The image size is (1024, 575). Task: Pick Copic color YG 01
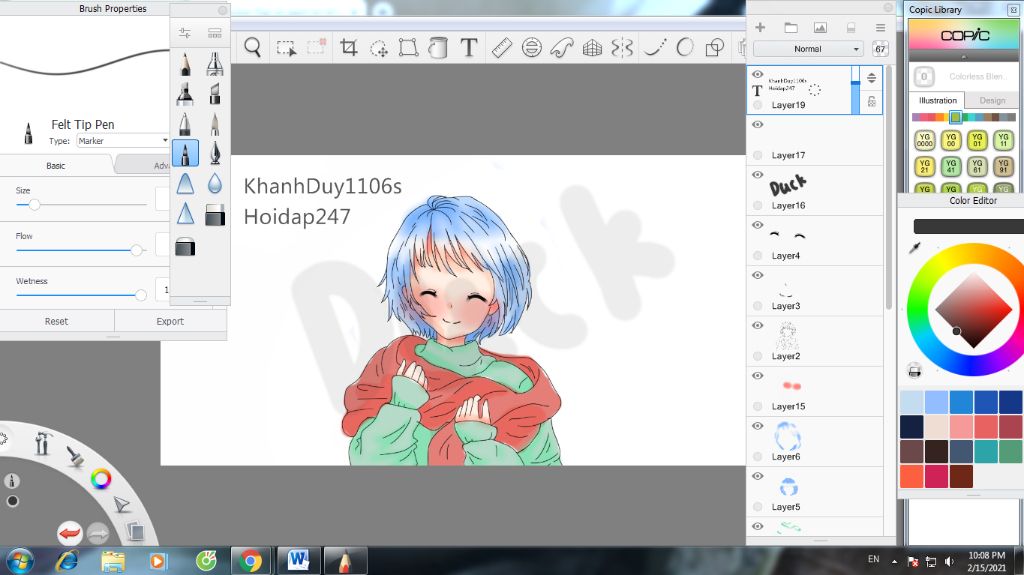[977, 140]
